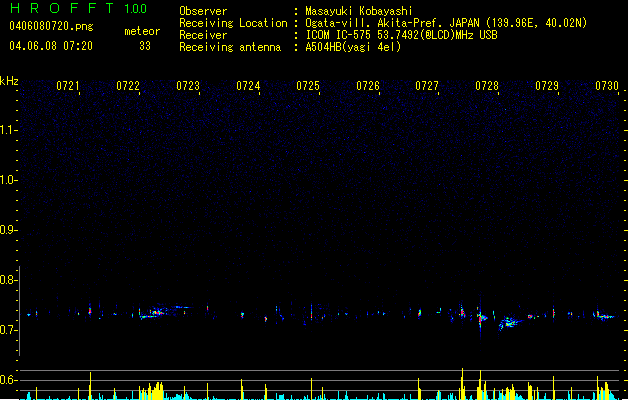Image resolution: width=629 pixels, height=400 pixels.
Task: Click the 0.8 frequency axis label
Action: [x=8, y=280]
